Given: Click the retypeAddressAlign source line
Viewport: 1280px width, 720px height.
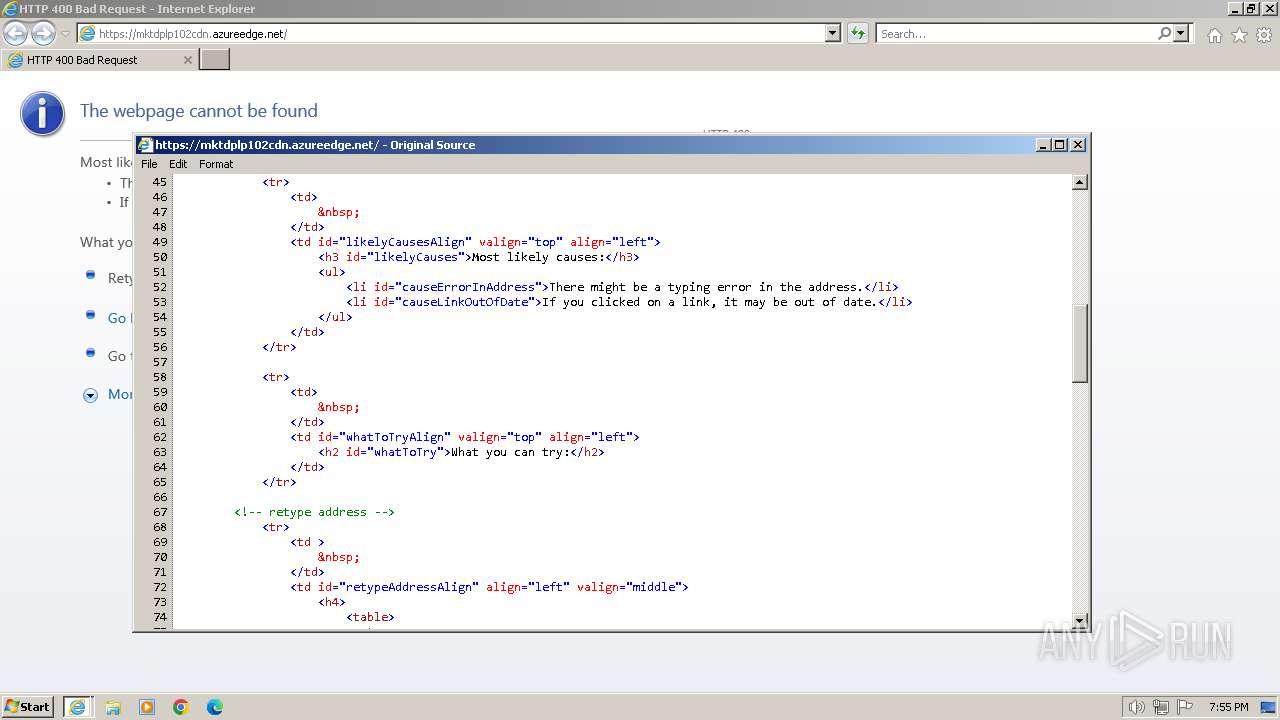Looking at the screenshot, I should coord(489,587).
